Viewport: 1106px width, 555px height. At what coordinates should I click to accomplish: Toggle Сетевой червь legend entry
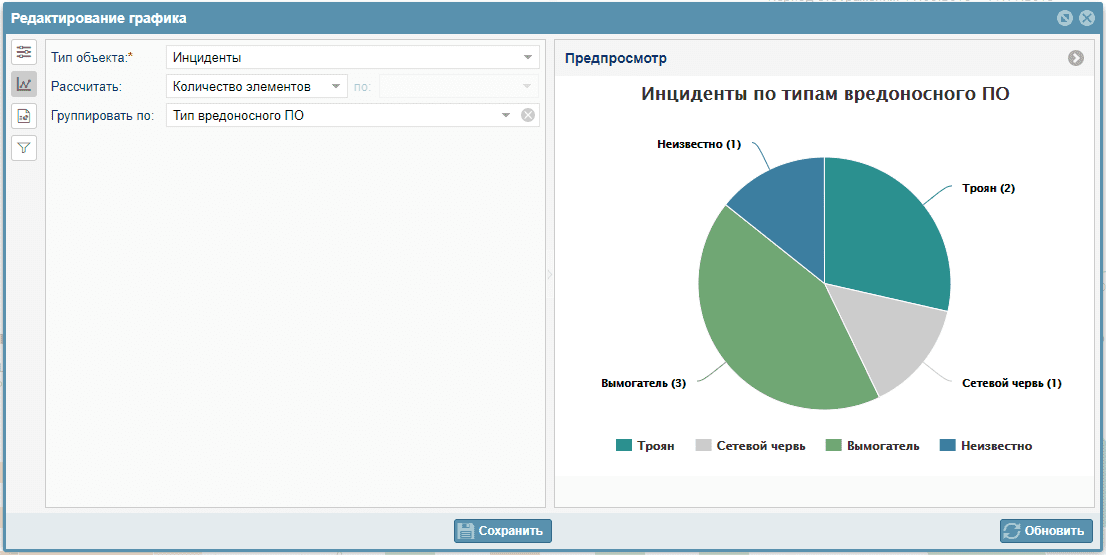[x=750, y=446]
